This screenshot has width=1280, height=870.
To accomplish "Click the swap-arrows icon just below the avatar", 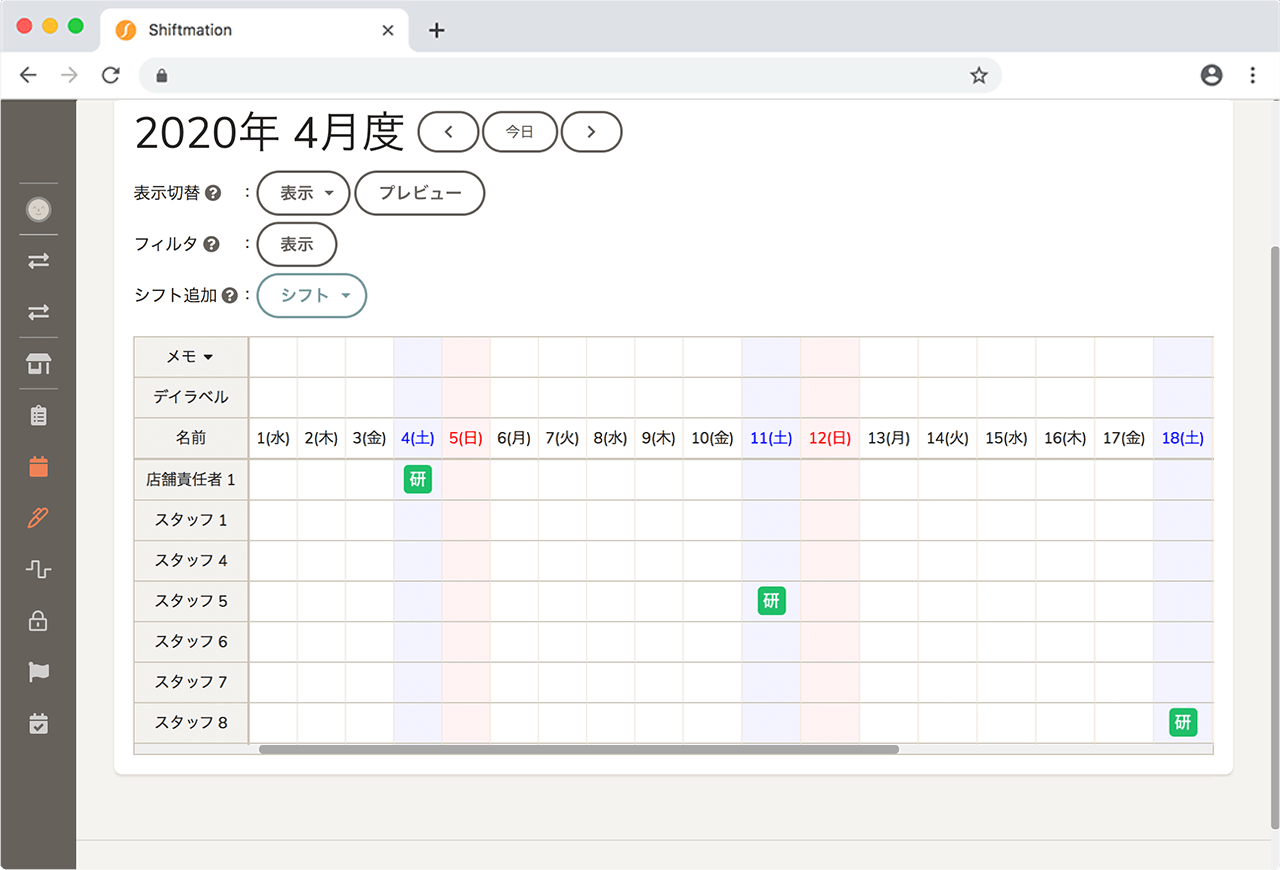I will pyautogui.click(x=38, y=261).
